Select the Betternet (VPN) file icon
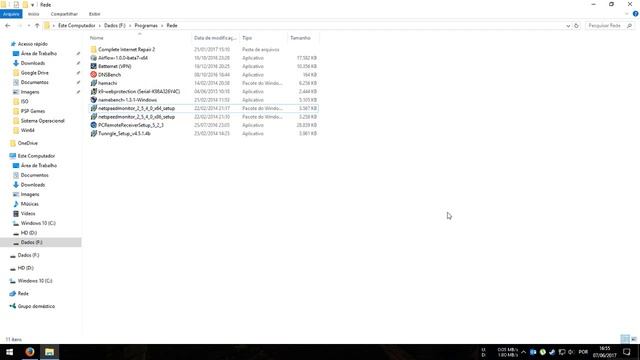 tap(93, 66)
